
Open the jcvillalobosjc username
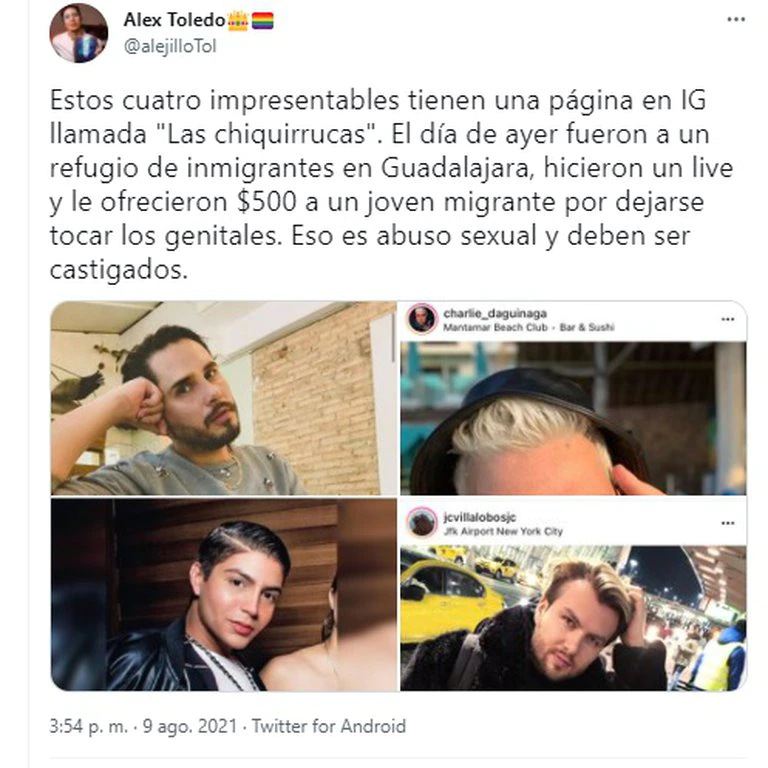click(480, 517)
